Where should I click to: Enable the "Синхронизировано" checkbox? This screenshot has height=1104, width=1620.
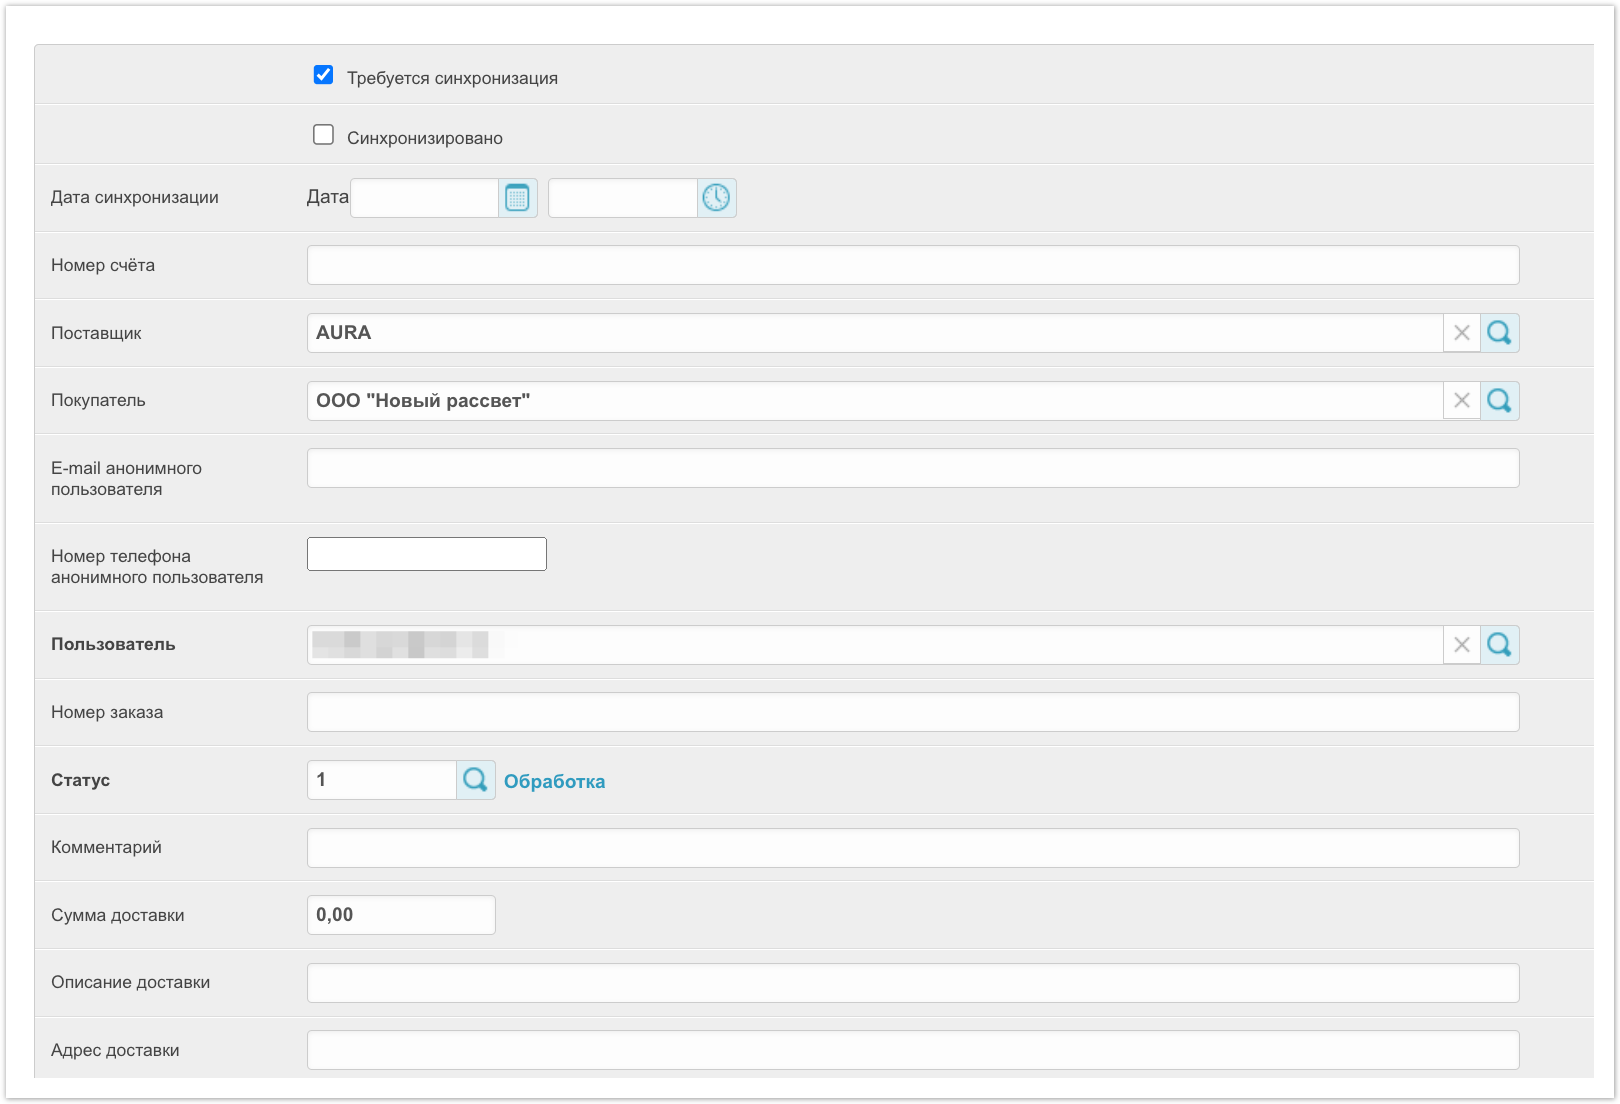pos(323,135)
